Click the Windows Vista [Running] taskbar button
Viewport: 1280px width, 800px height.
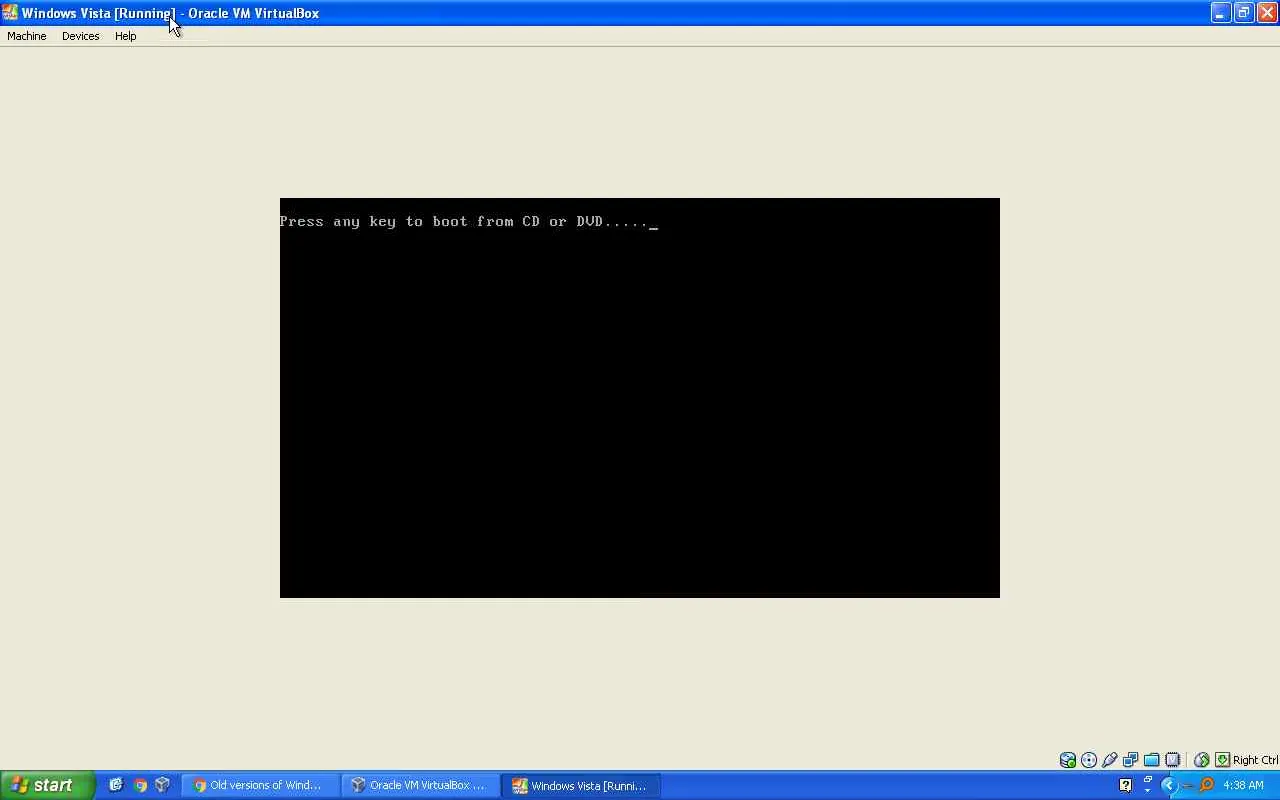pyautogui.click(x=581, y=786)
